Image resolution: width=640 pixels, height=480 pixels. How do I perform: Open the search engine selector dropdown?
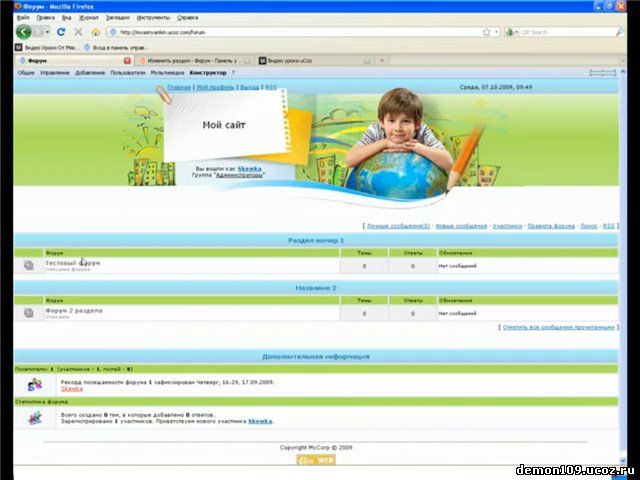coord(512,32)
